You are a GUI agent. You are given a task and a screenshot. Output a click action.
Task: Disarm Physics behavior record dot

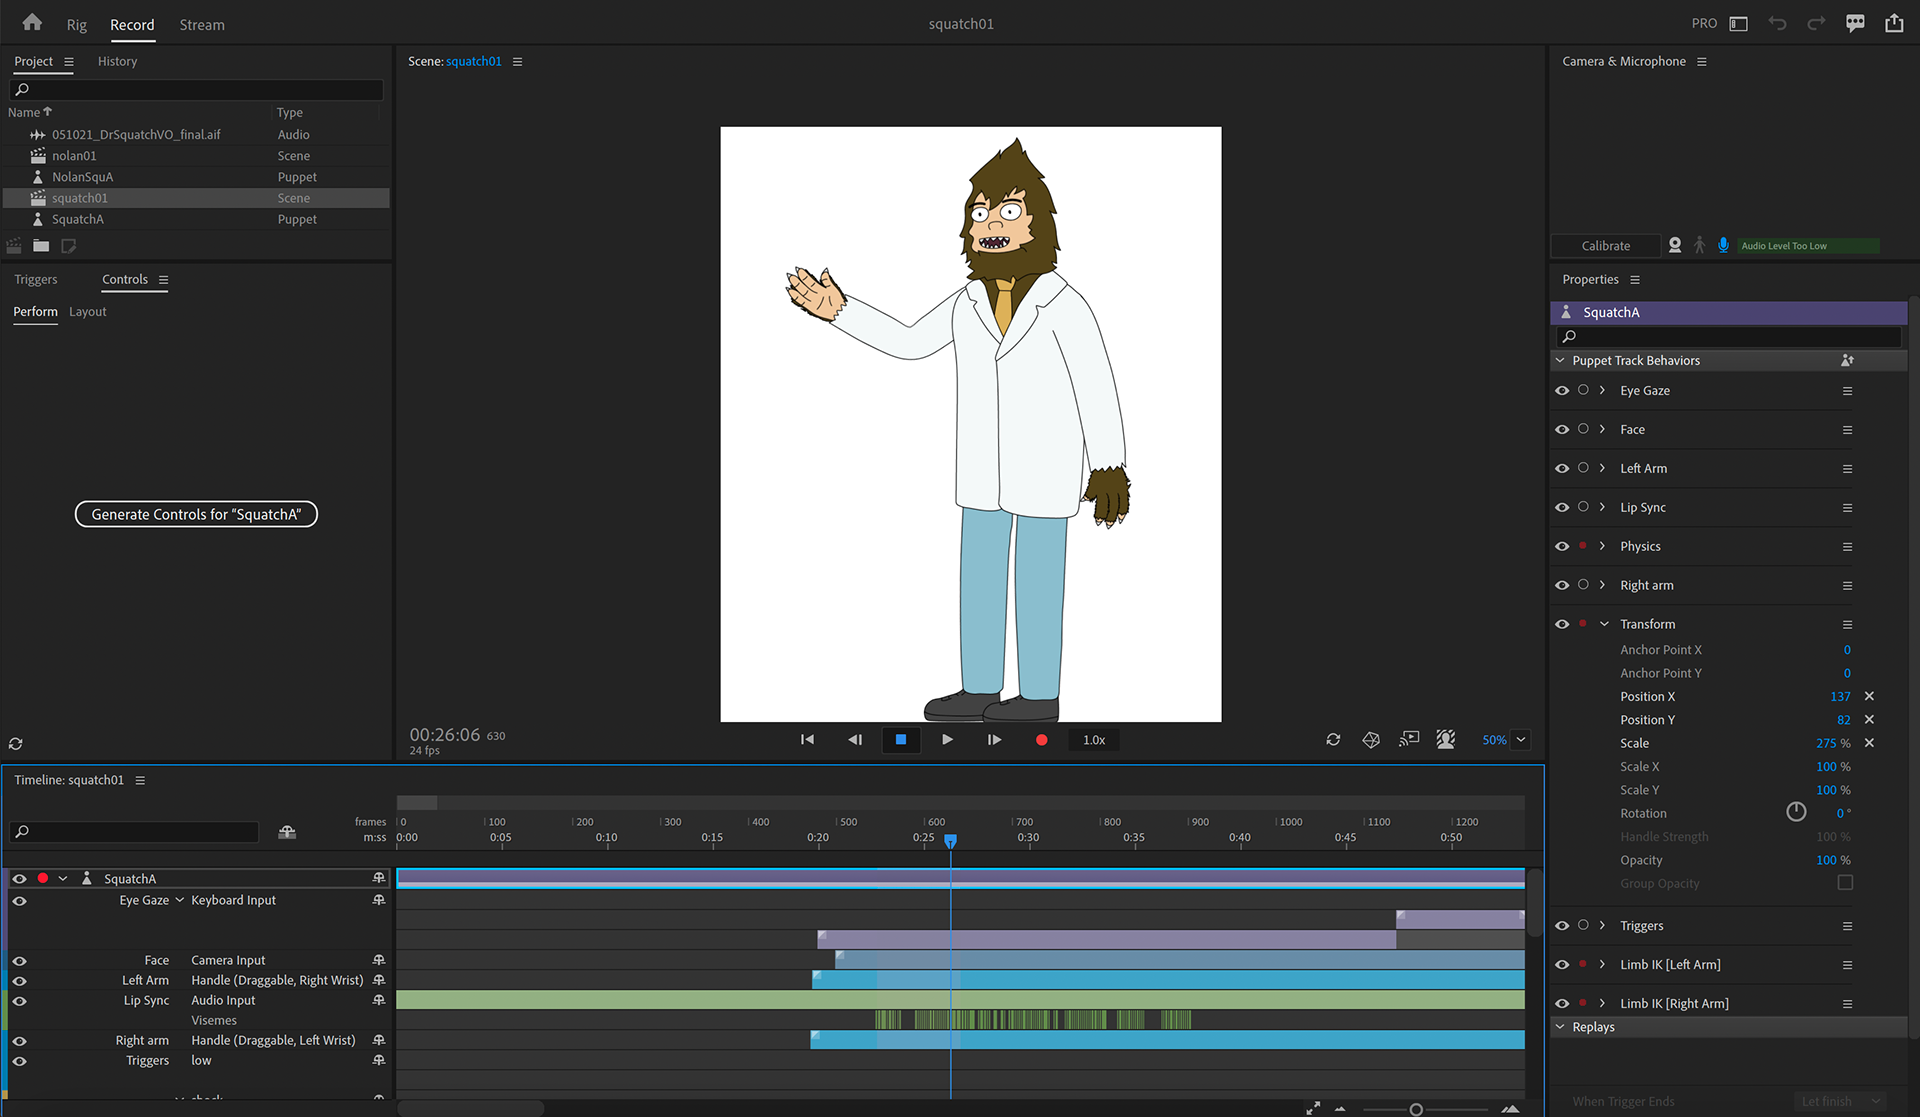pos(1583,546)
